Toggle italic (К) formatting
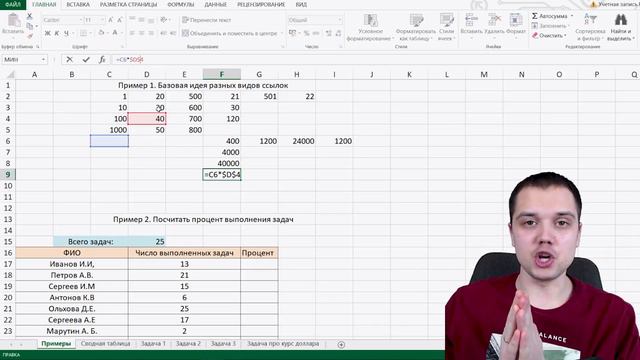This screenshot has width=640, height=360. tap(57, 33)
